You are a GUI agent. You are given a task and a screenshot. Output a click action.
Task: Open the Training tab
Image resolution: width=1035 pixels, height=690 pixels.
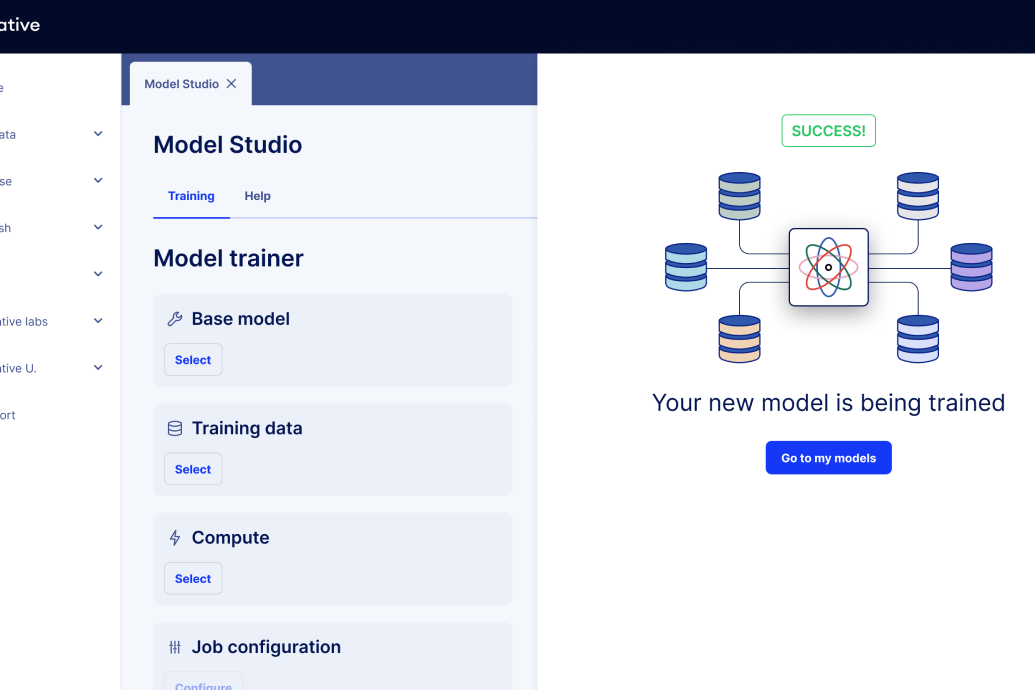[x=191, y=196]
